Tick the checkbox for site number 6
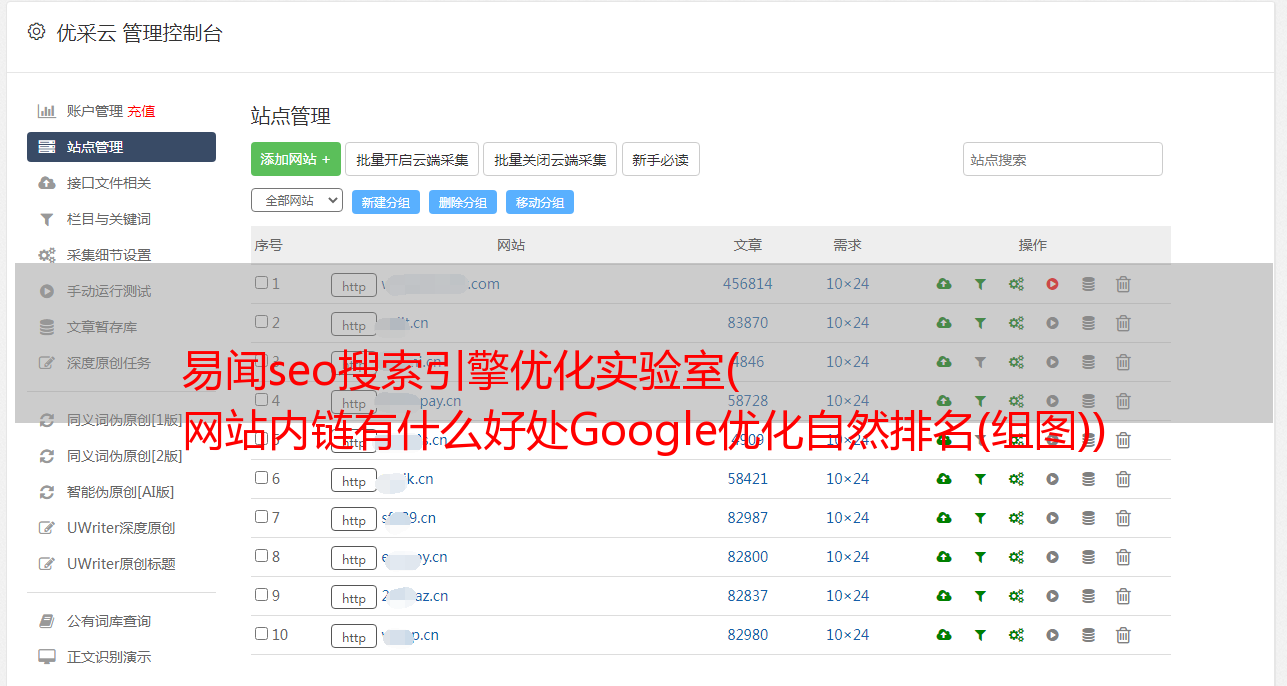1287x686 pixels. (x=262, y=478)
